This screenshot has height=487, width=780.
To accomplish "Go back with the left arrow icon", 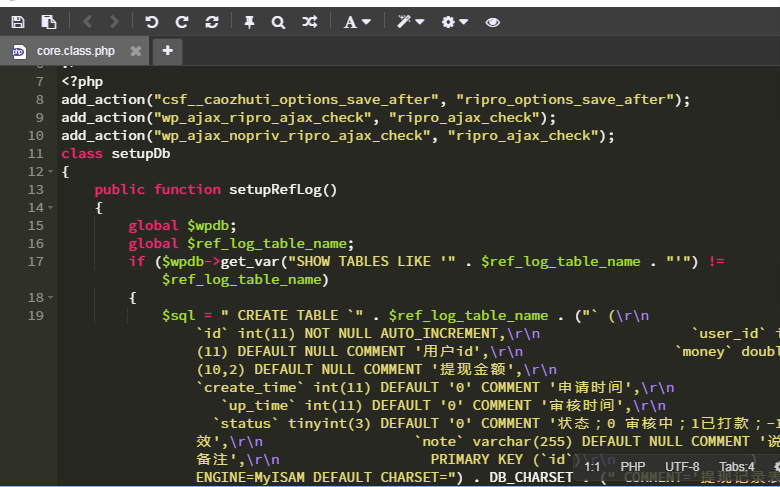I will (x=88, y=22).
